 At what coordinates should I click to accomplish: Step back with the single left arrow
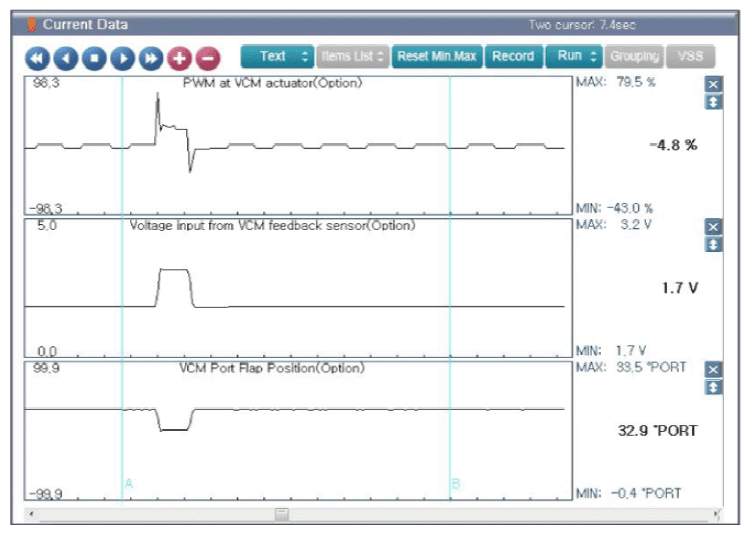[66, 58]
